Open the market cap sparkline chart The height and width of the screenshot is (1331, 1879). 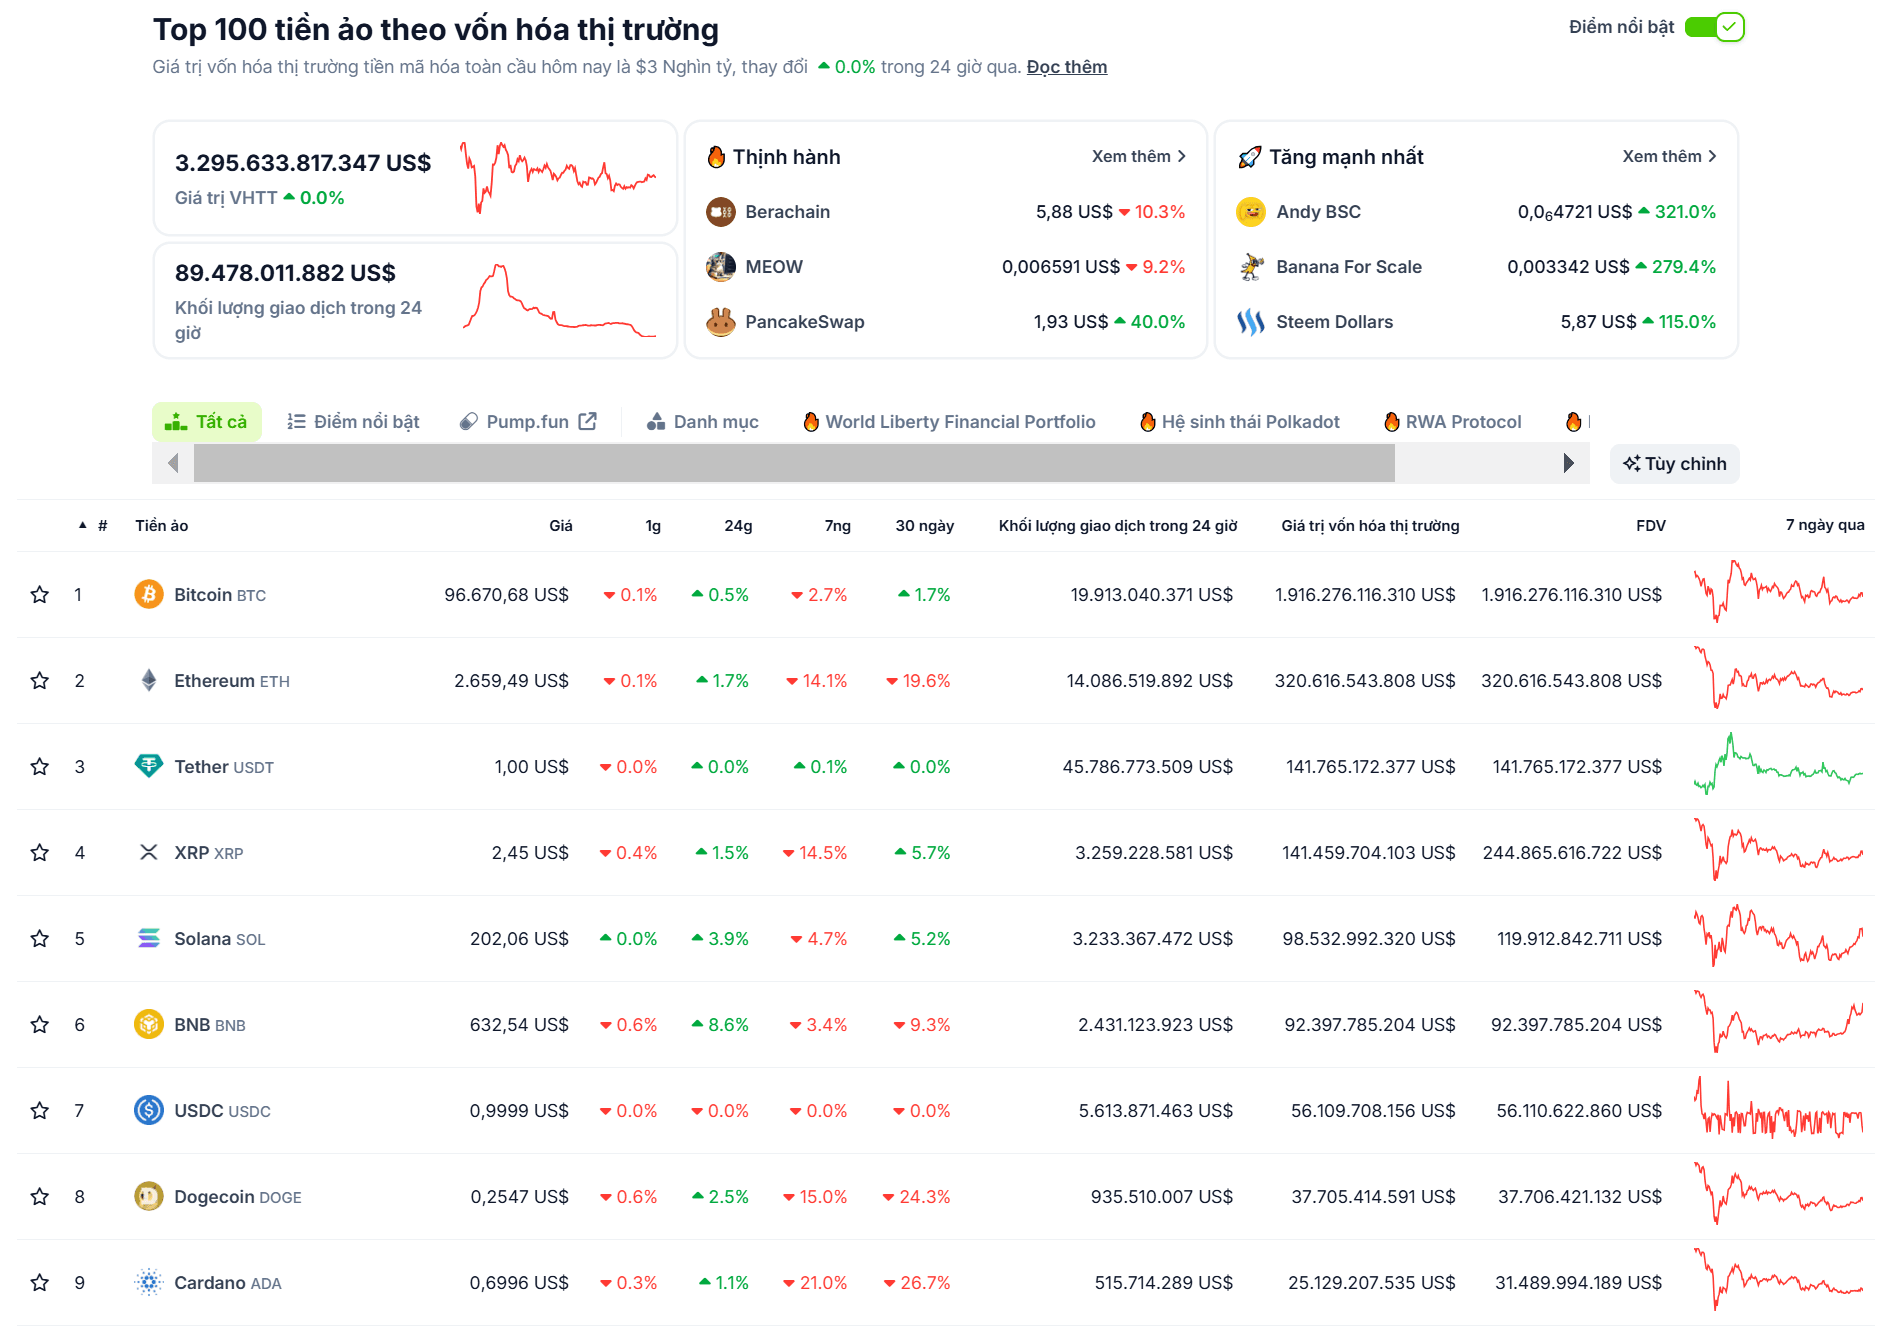558,178
